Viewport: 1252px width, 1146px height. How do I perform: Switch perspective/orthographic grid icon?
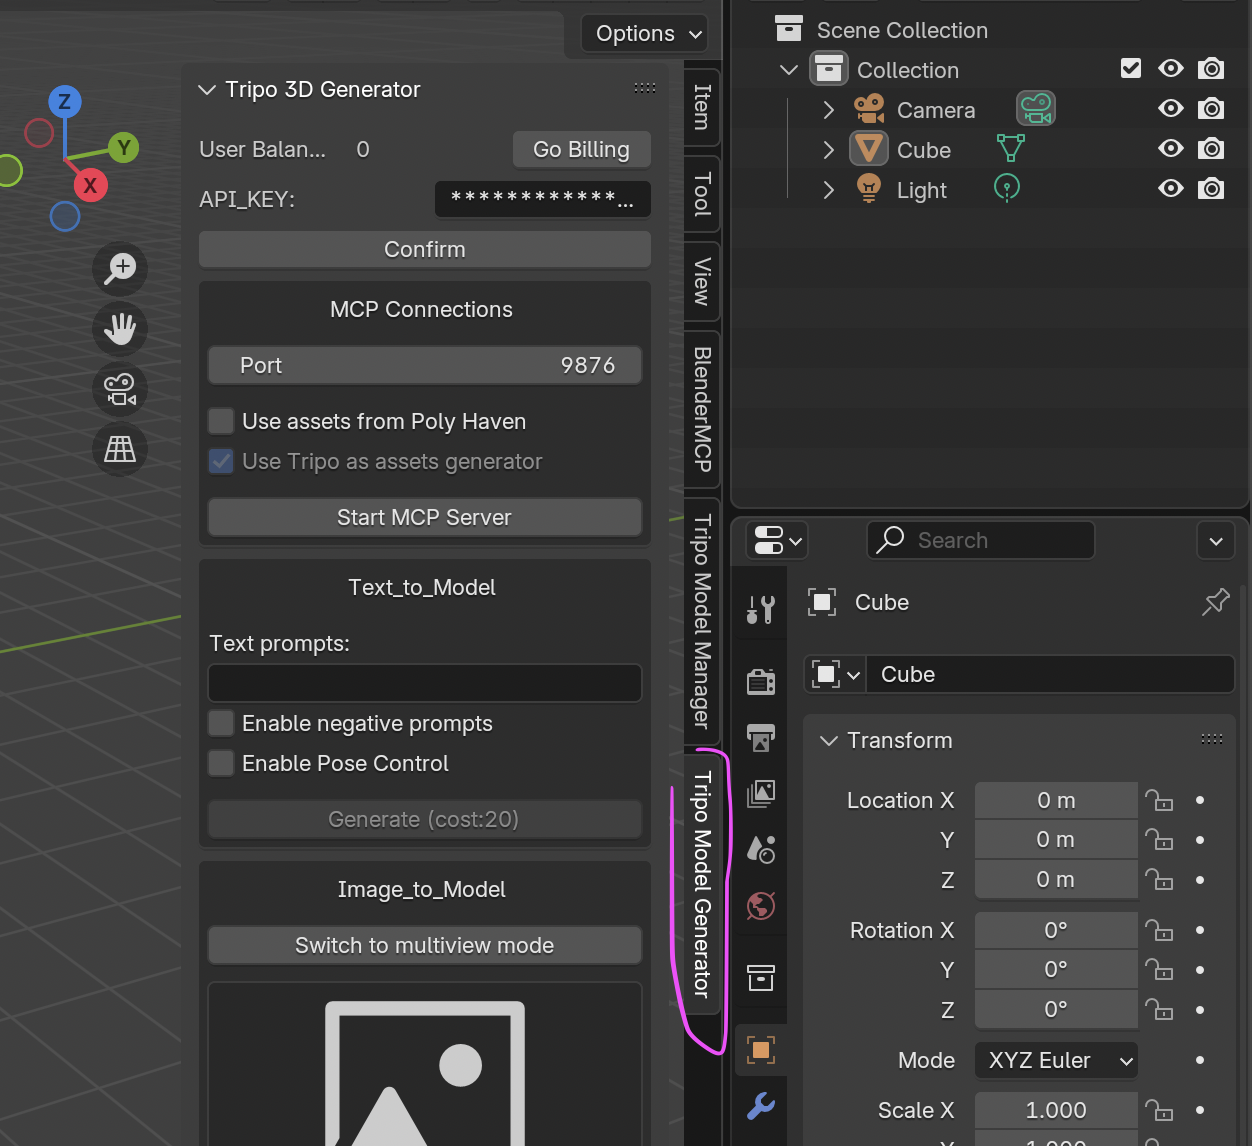(x=120, y=449)
